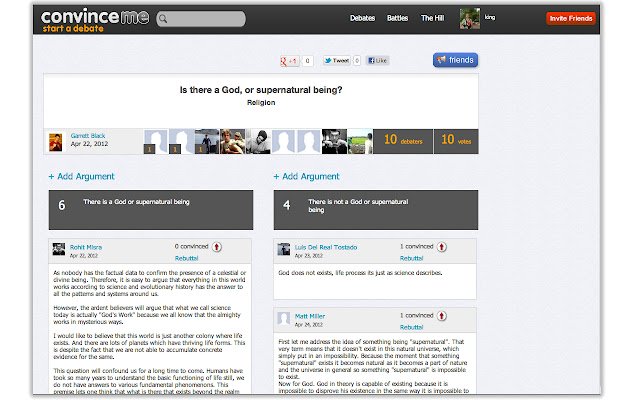
Task: Upvote Luis Del Real Tostado's argument arrow
Action: coord(442,247)
